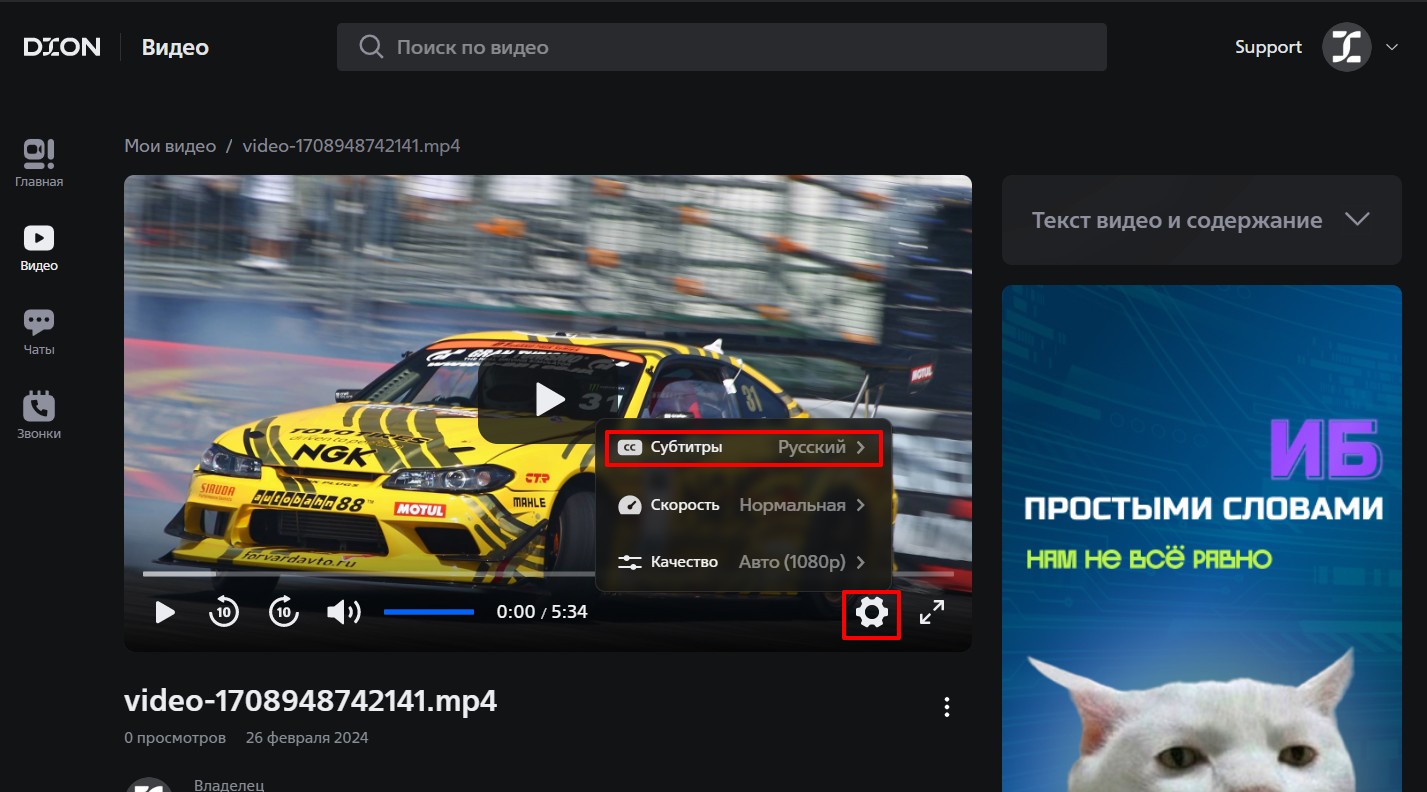Click the chevron next to Авто (1080p)
This screenshot has height=792, width=1427.
tap(860, 562)
